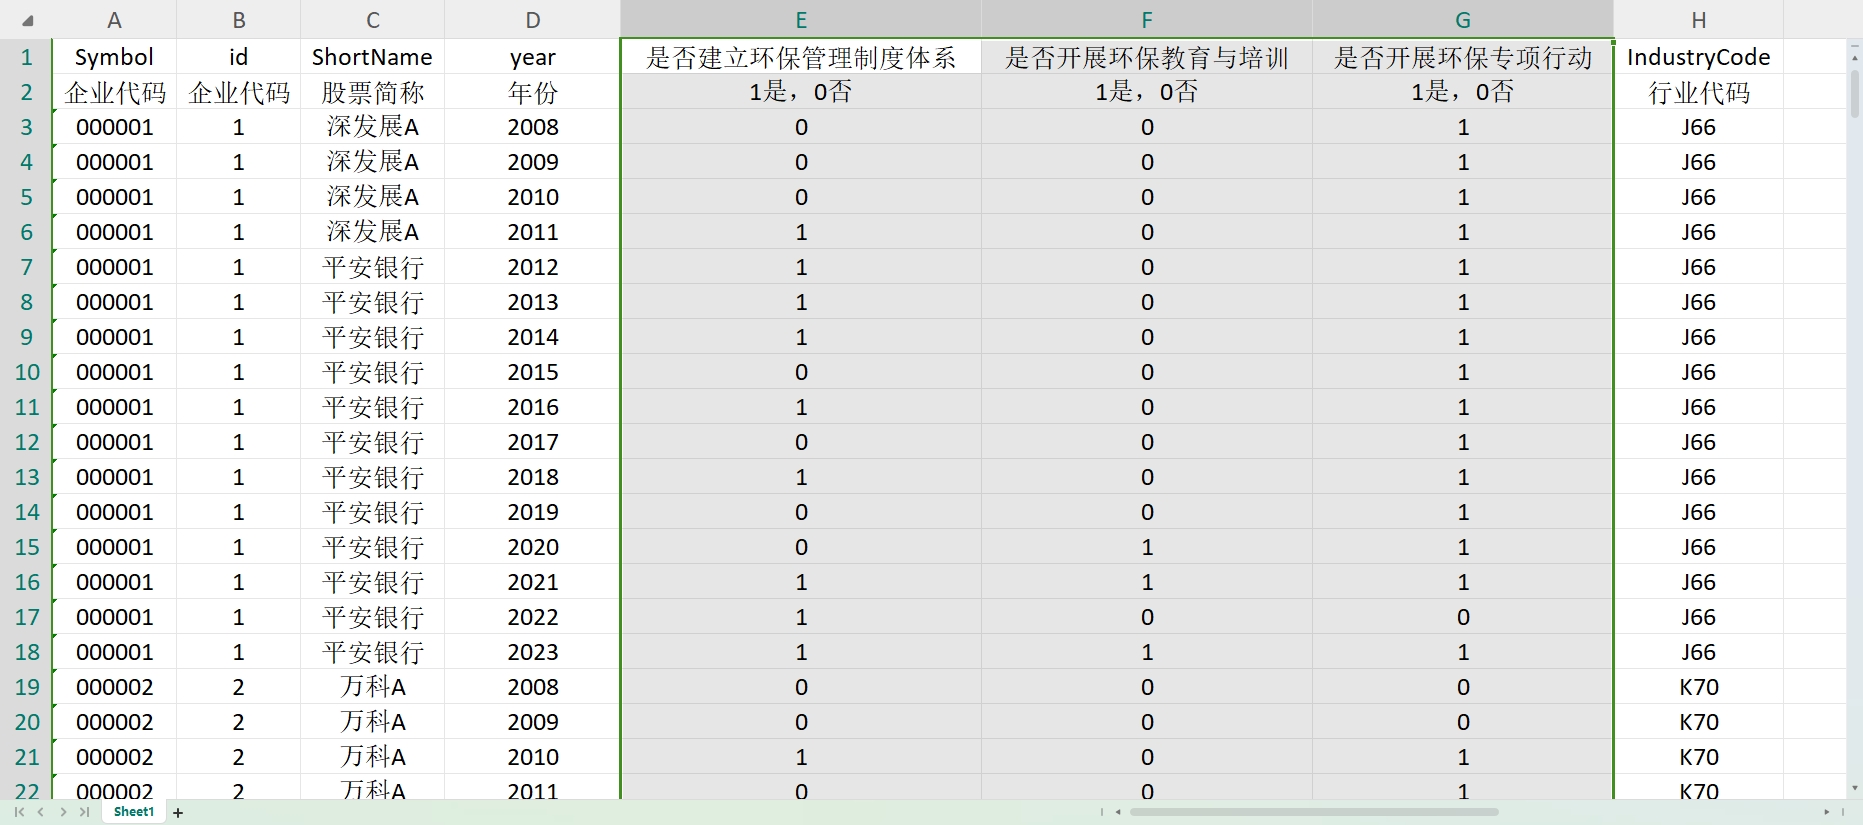Click year cell '2017'
Image resolution: width=1863 pixels, height=825 pixels.
coord(533,442)
